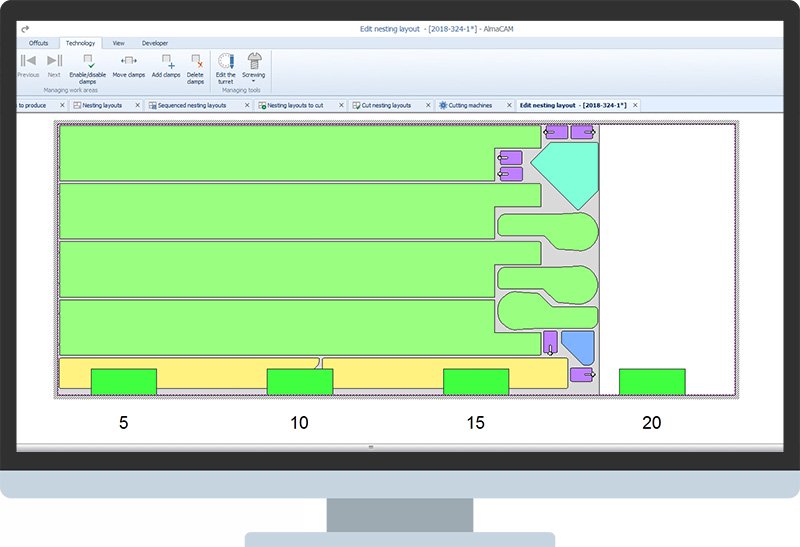Viewport: 800px width, 547px height.
Task: Close the Cut nesting layouts tab
Action: pyautogui.click(x=429, y=105)
